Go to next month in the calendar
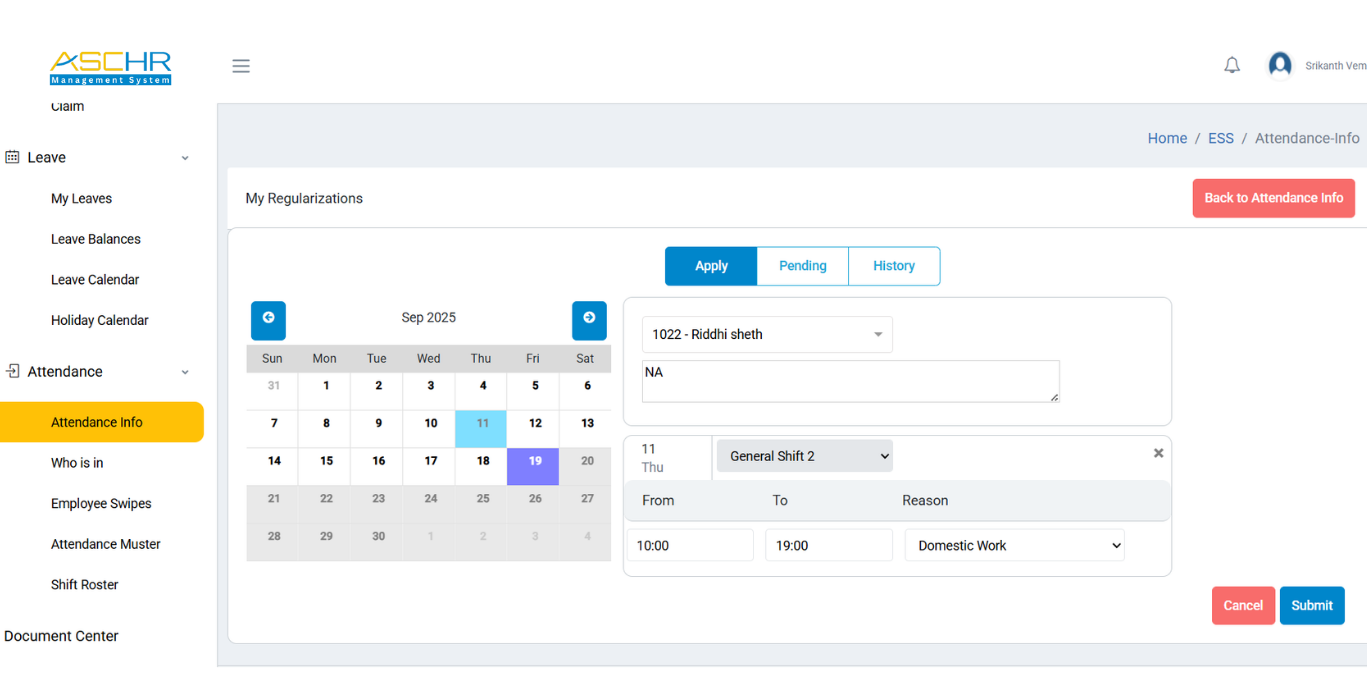This screenshot has height=694, width=1367. pyautogui.click(x=589, y=320)
